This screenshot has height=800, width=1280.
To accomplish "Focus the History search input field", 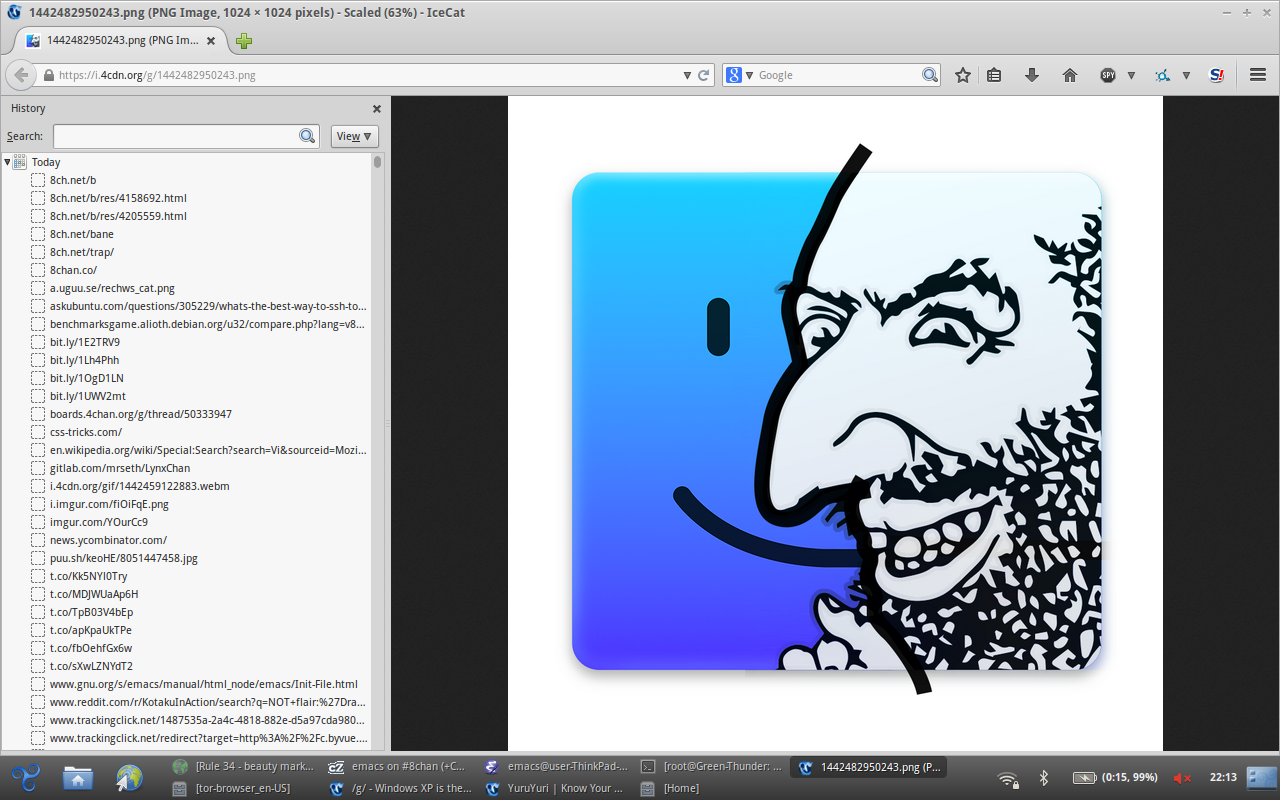I will (176, 136).
